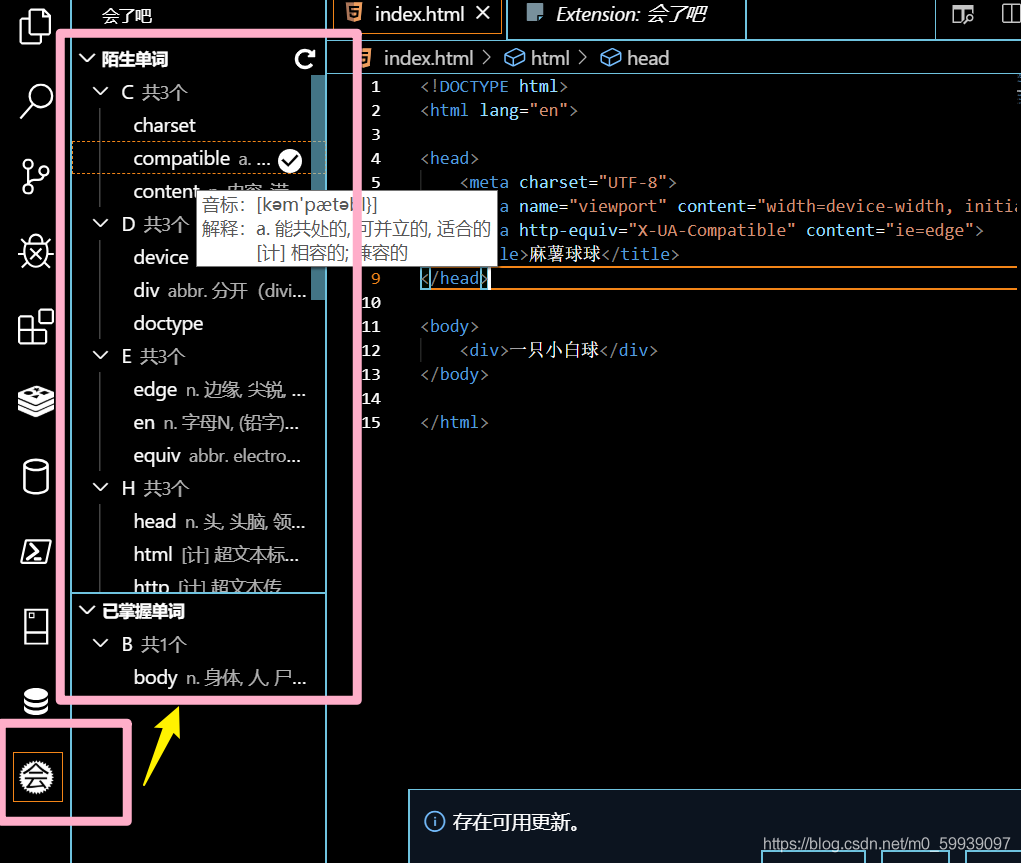Open the stacked layers Redis-style icon
This screenshot has height=863, width=1021.
35,401
